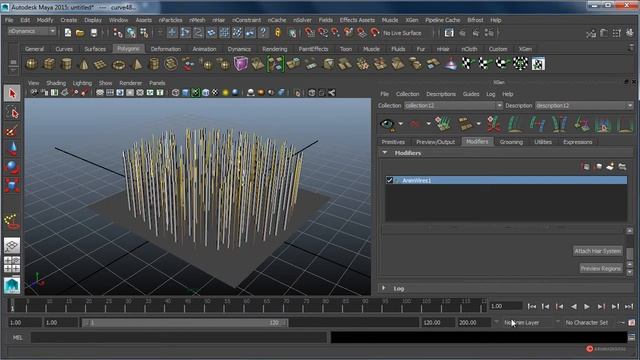Open the nDynamics menu set dropdown
This screenshot has width=640, height=360.
[32, 31]
